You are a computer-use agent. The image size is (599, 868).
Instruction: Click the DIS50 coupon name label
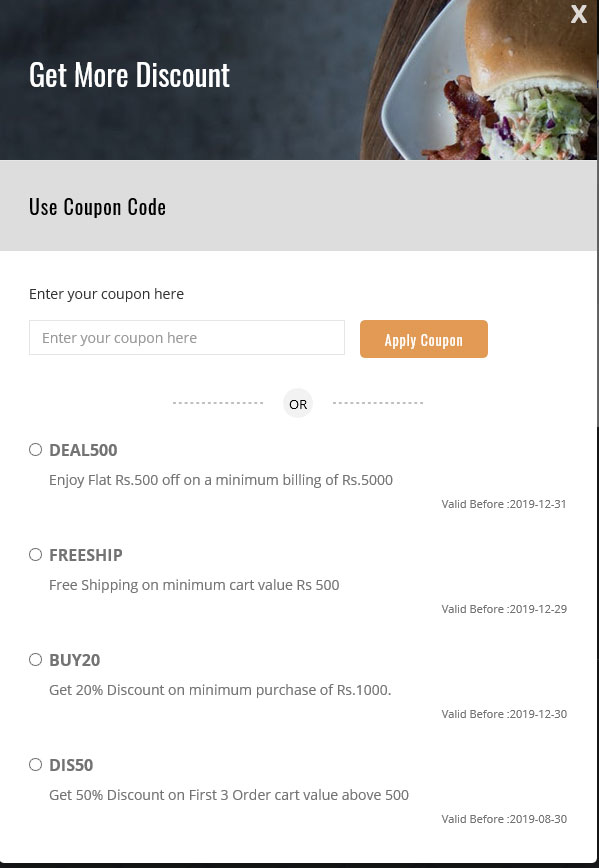71,765
